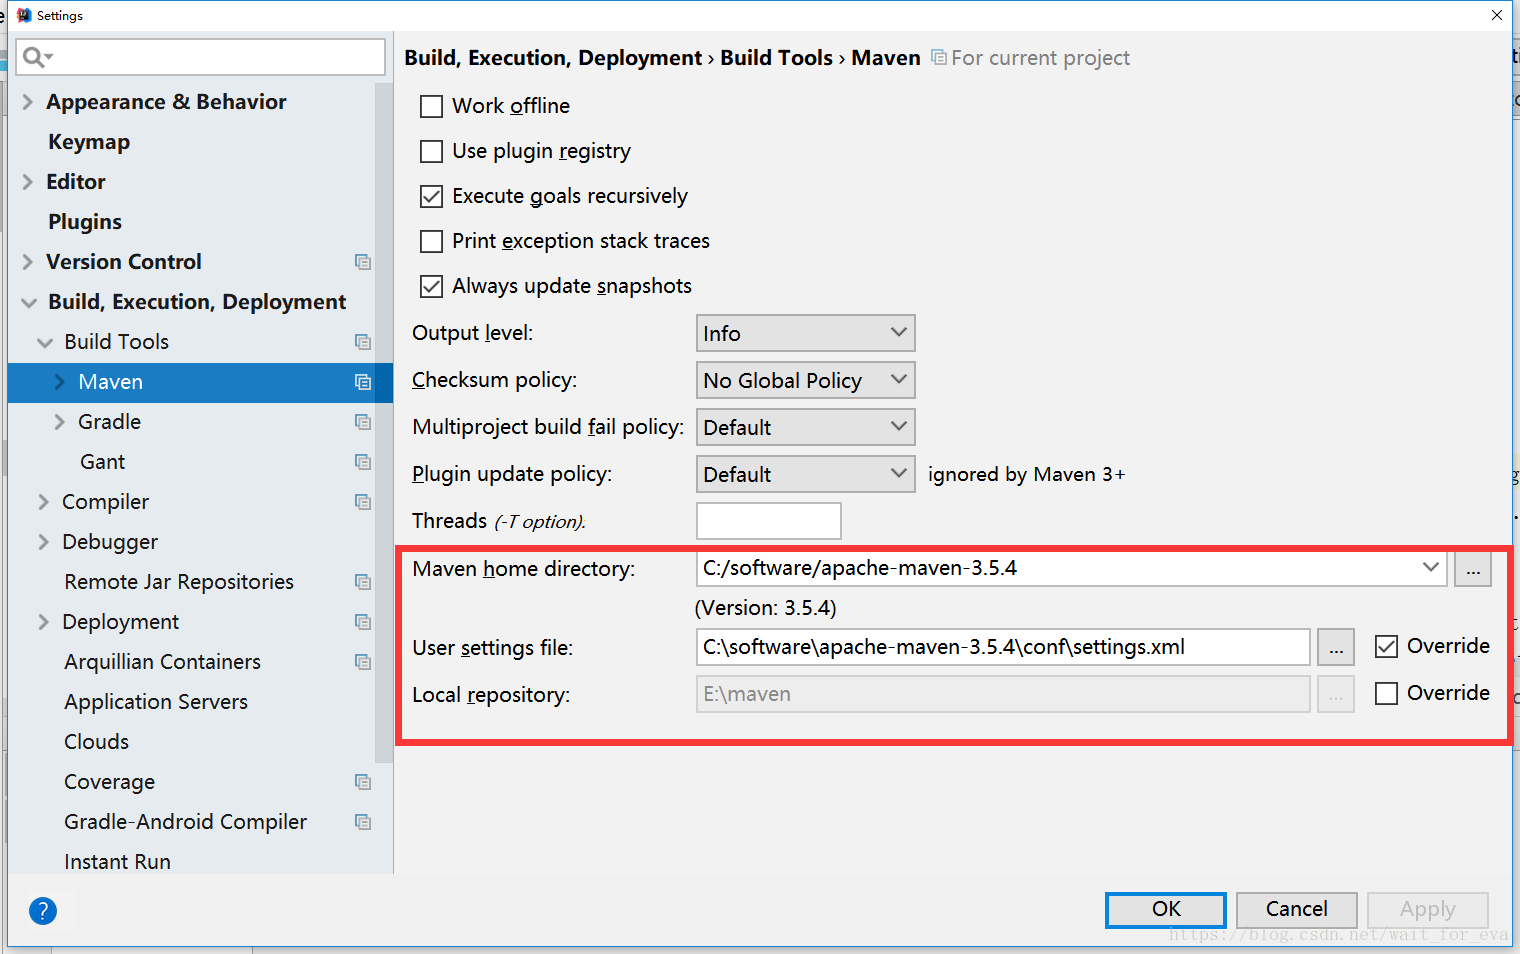The image size is (1520, 954).
Task: Click project-level icon next to Remote Jar Repositories
Action: point(363,582)
